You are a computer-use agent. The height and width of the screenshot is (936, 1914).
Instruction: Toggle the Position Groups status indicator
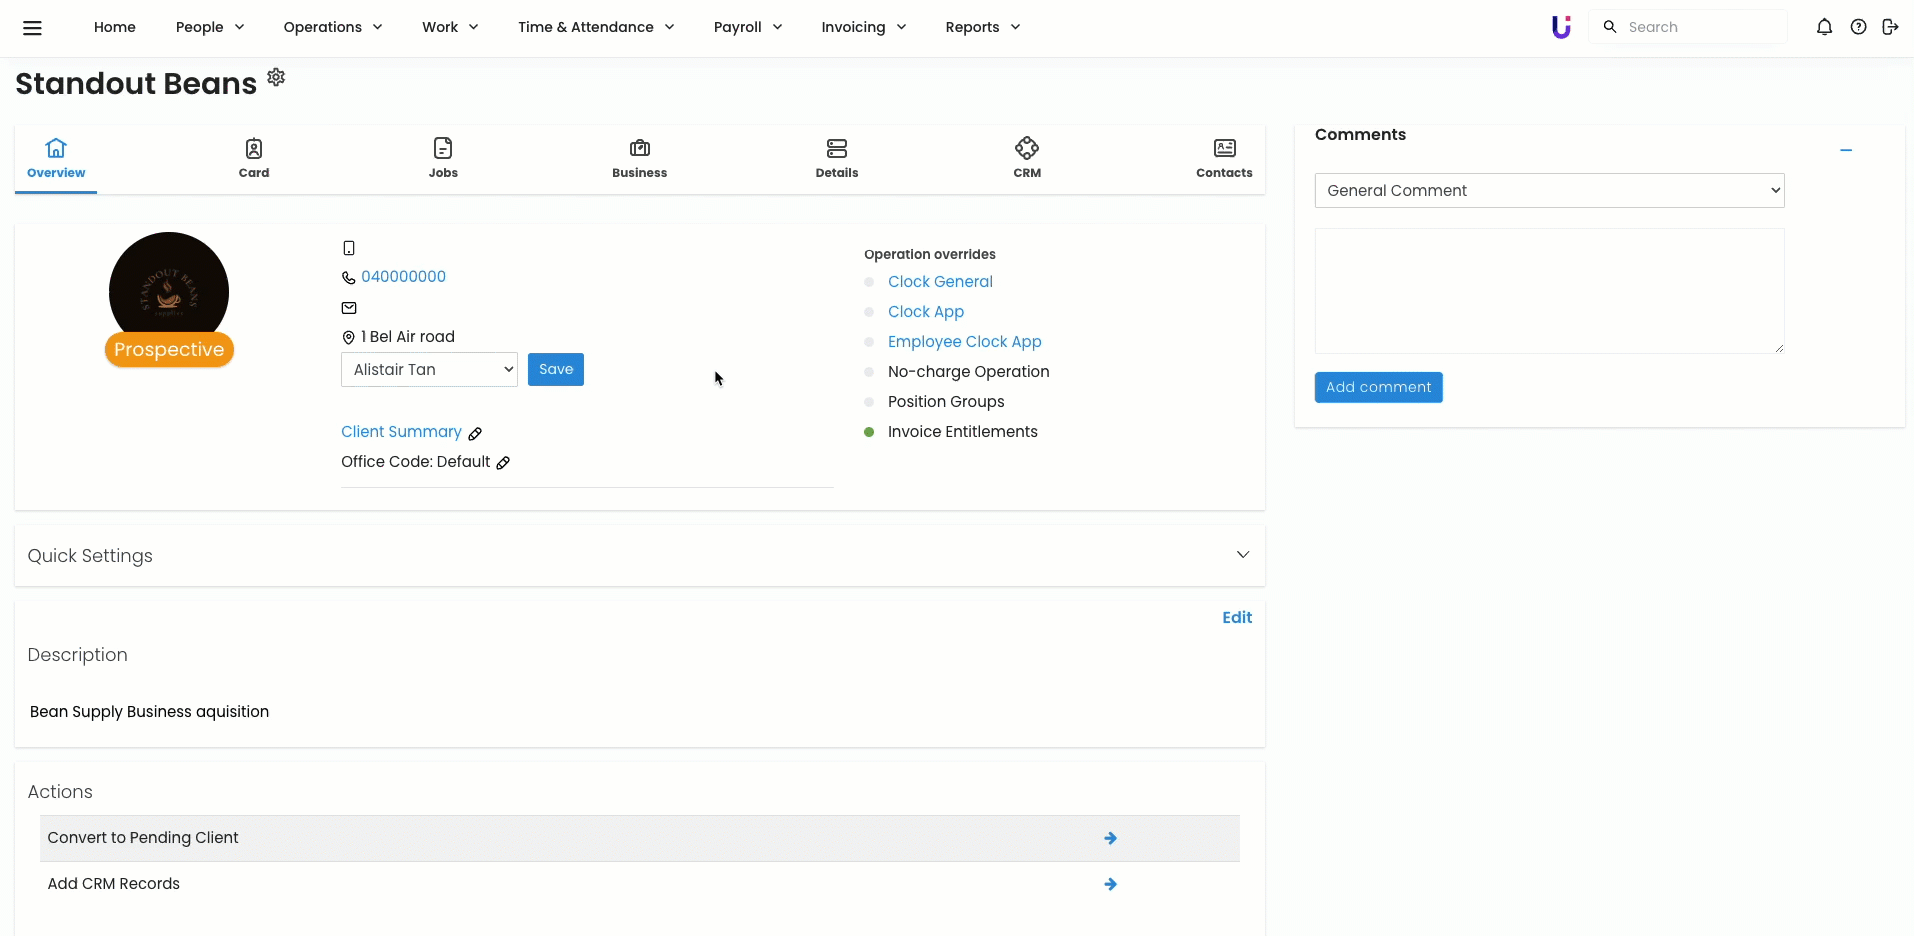point(869,402)
